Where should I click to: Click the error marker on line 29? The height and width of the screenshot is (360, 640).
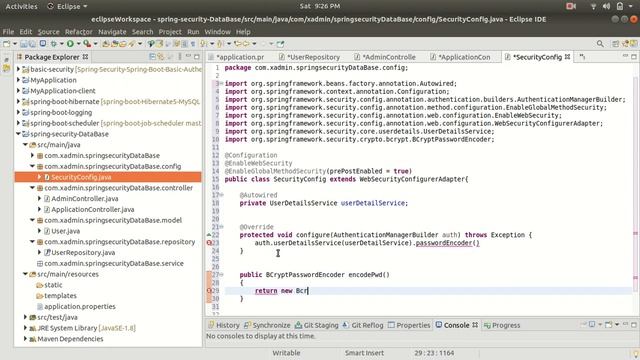click(x=209, y=291)
